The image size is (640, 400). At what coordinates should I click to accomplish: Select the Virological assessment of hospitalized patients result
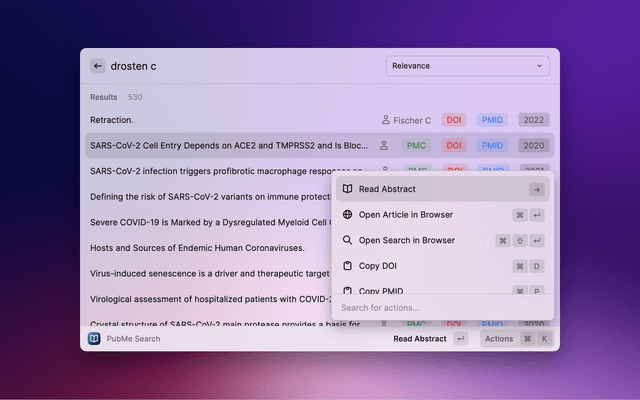[200, 298]
